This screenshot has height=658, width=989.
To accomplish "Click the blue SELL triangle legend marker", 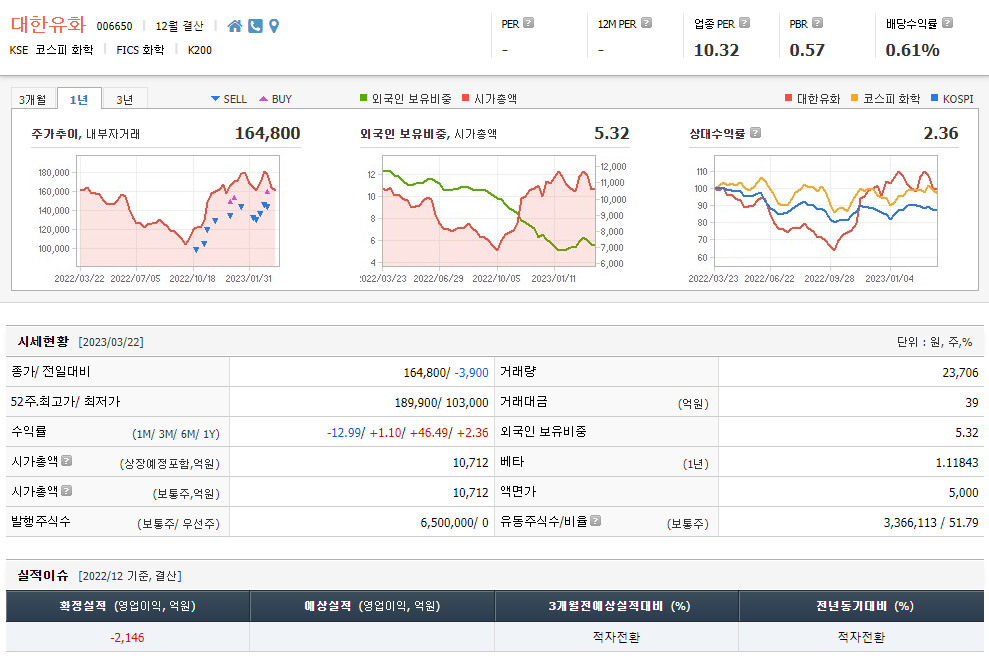I will [215, 98].
